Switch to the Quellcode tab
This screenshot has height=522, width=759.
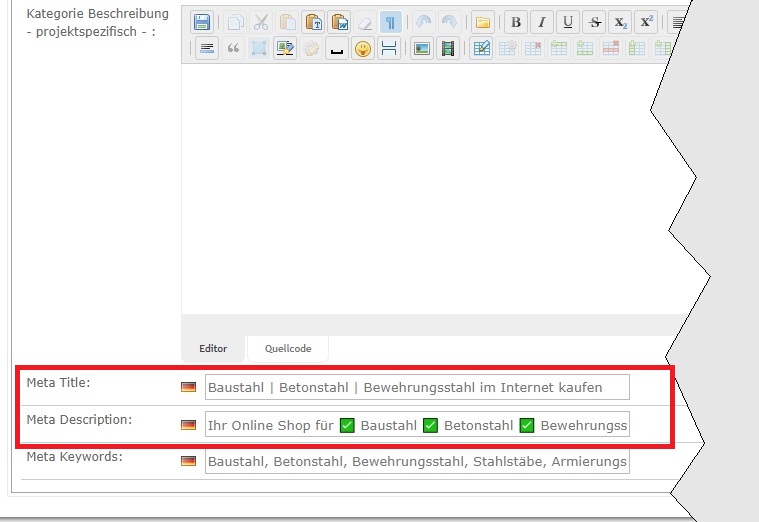pyautogui.click(x=288, y=349)
